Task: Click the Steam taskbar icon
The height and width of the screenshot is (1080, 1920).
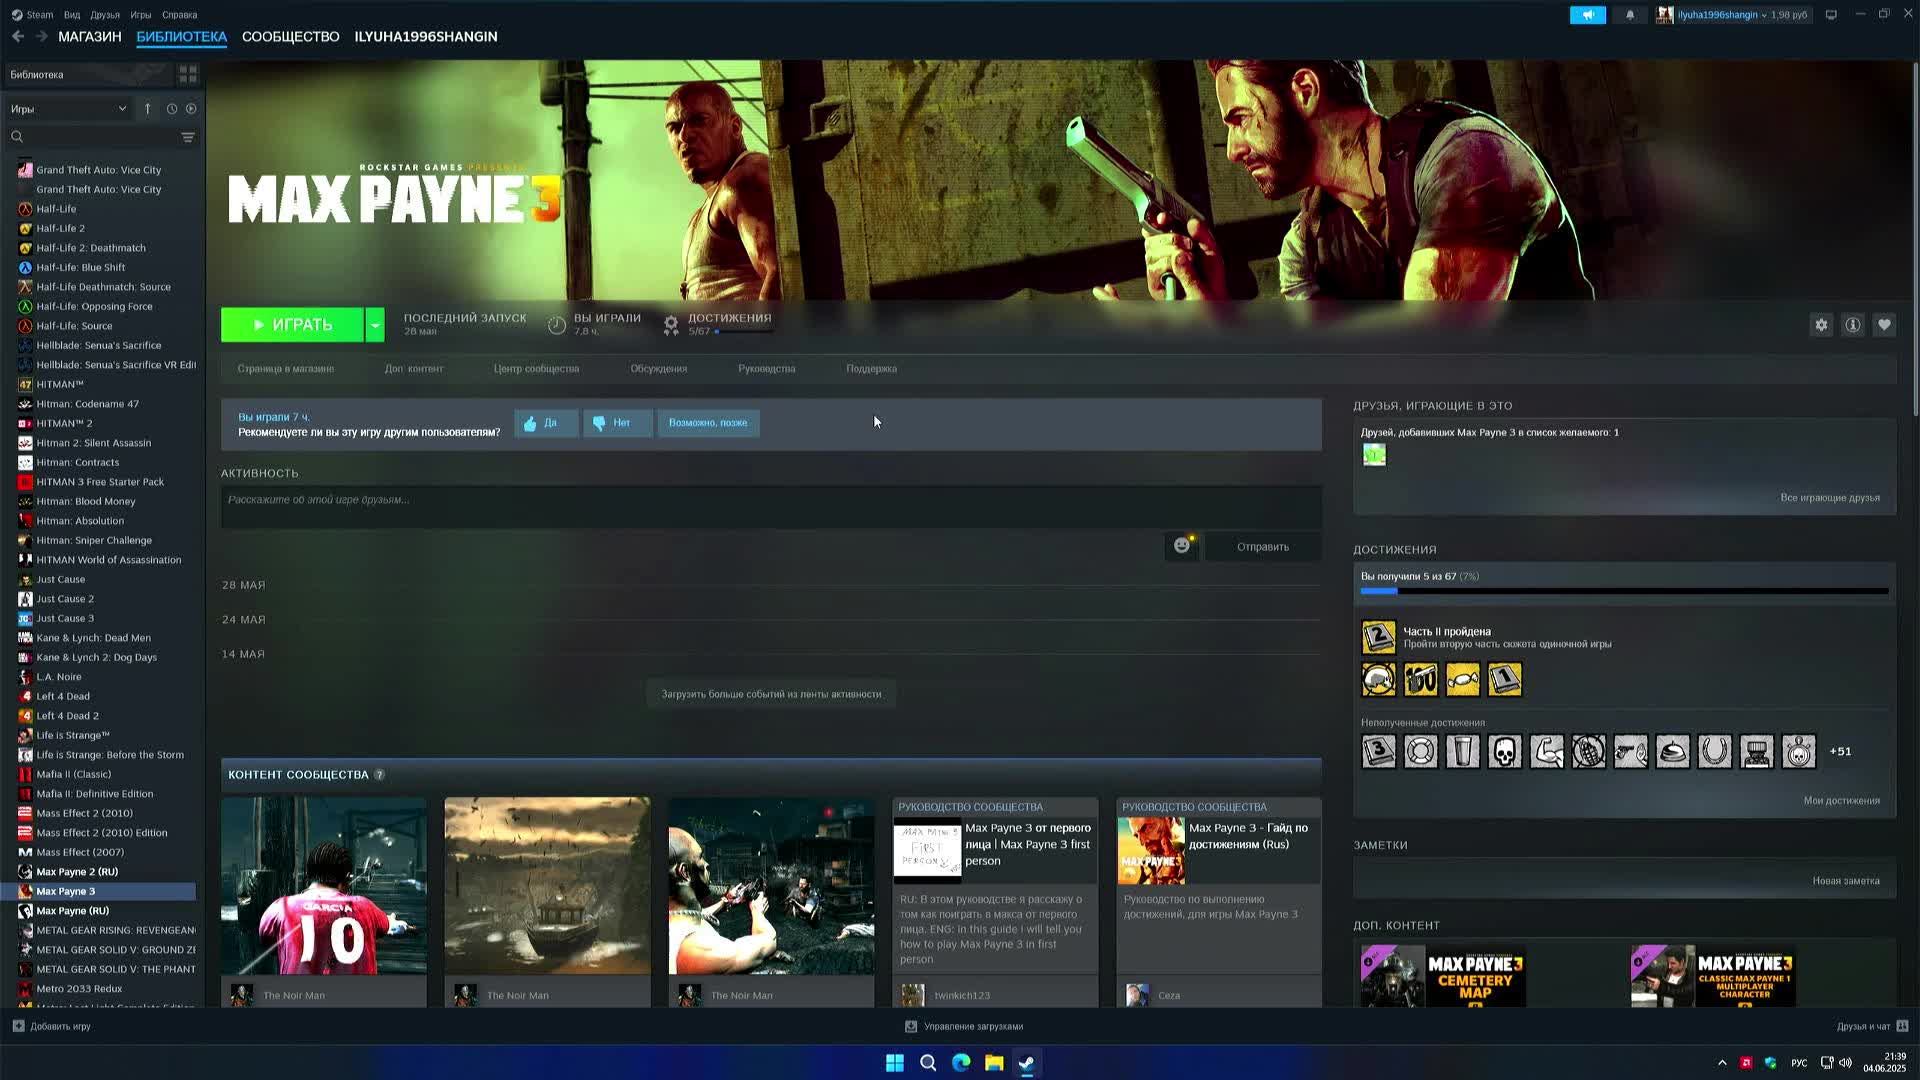Action: point(1027,1062)
